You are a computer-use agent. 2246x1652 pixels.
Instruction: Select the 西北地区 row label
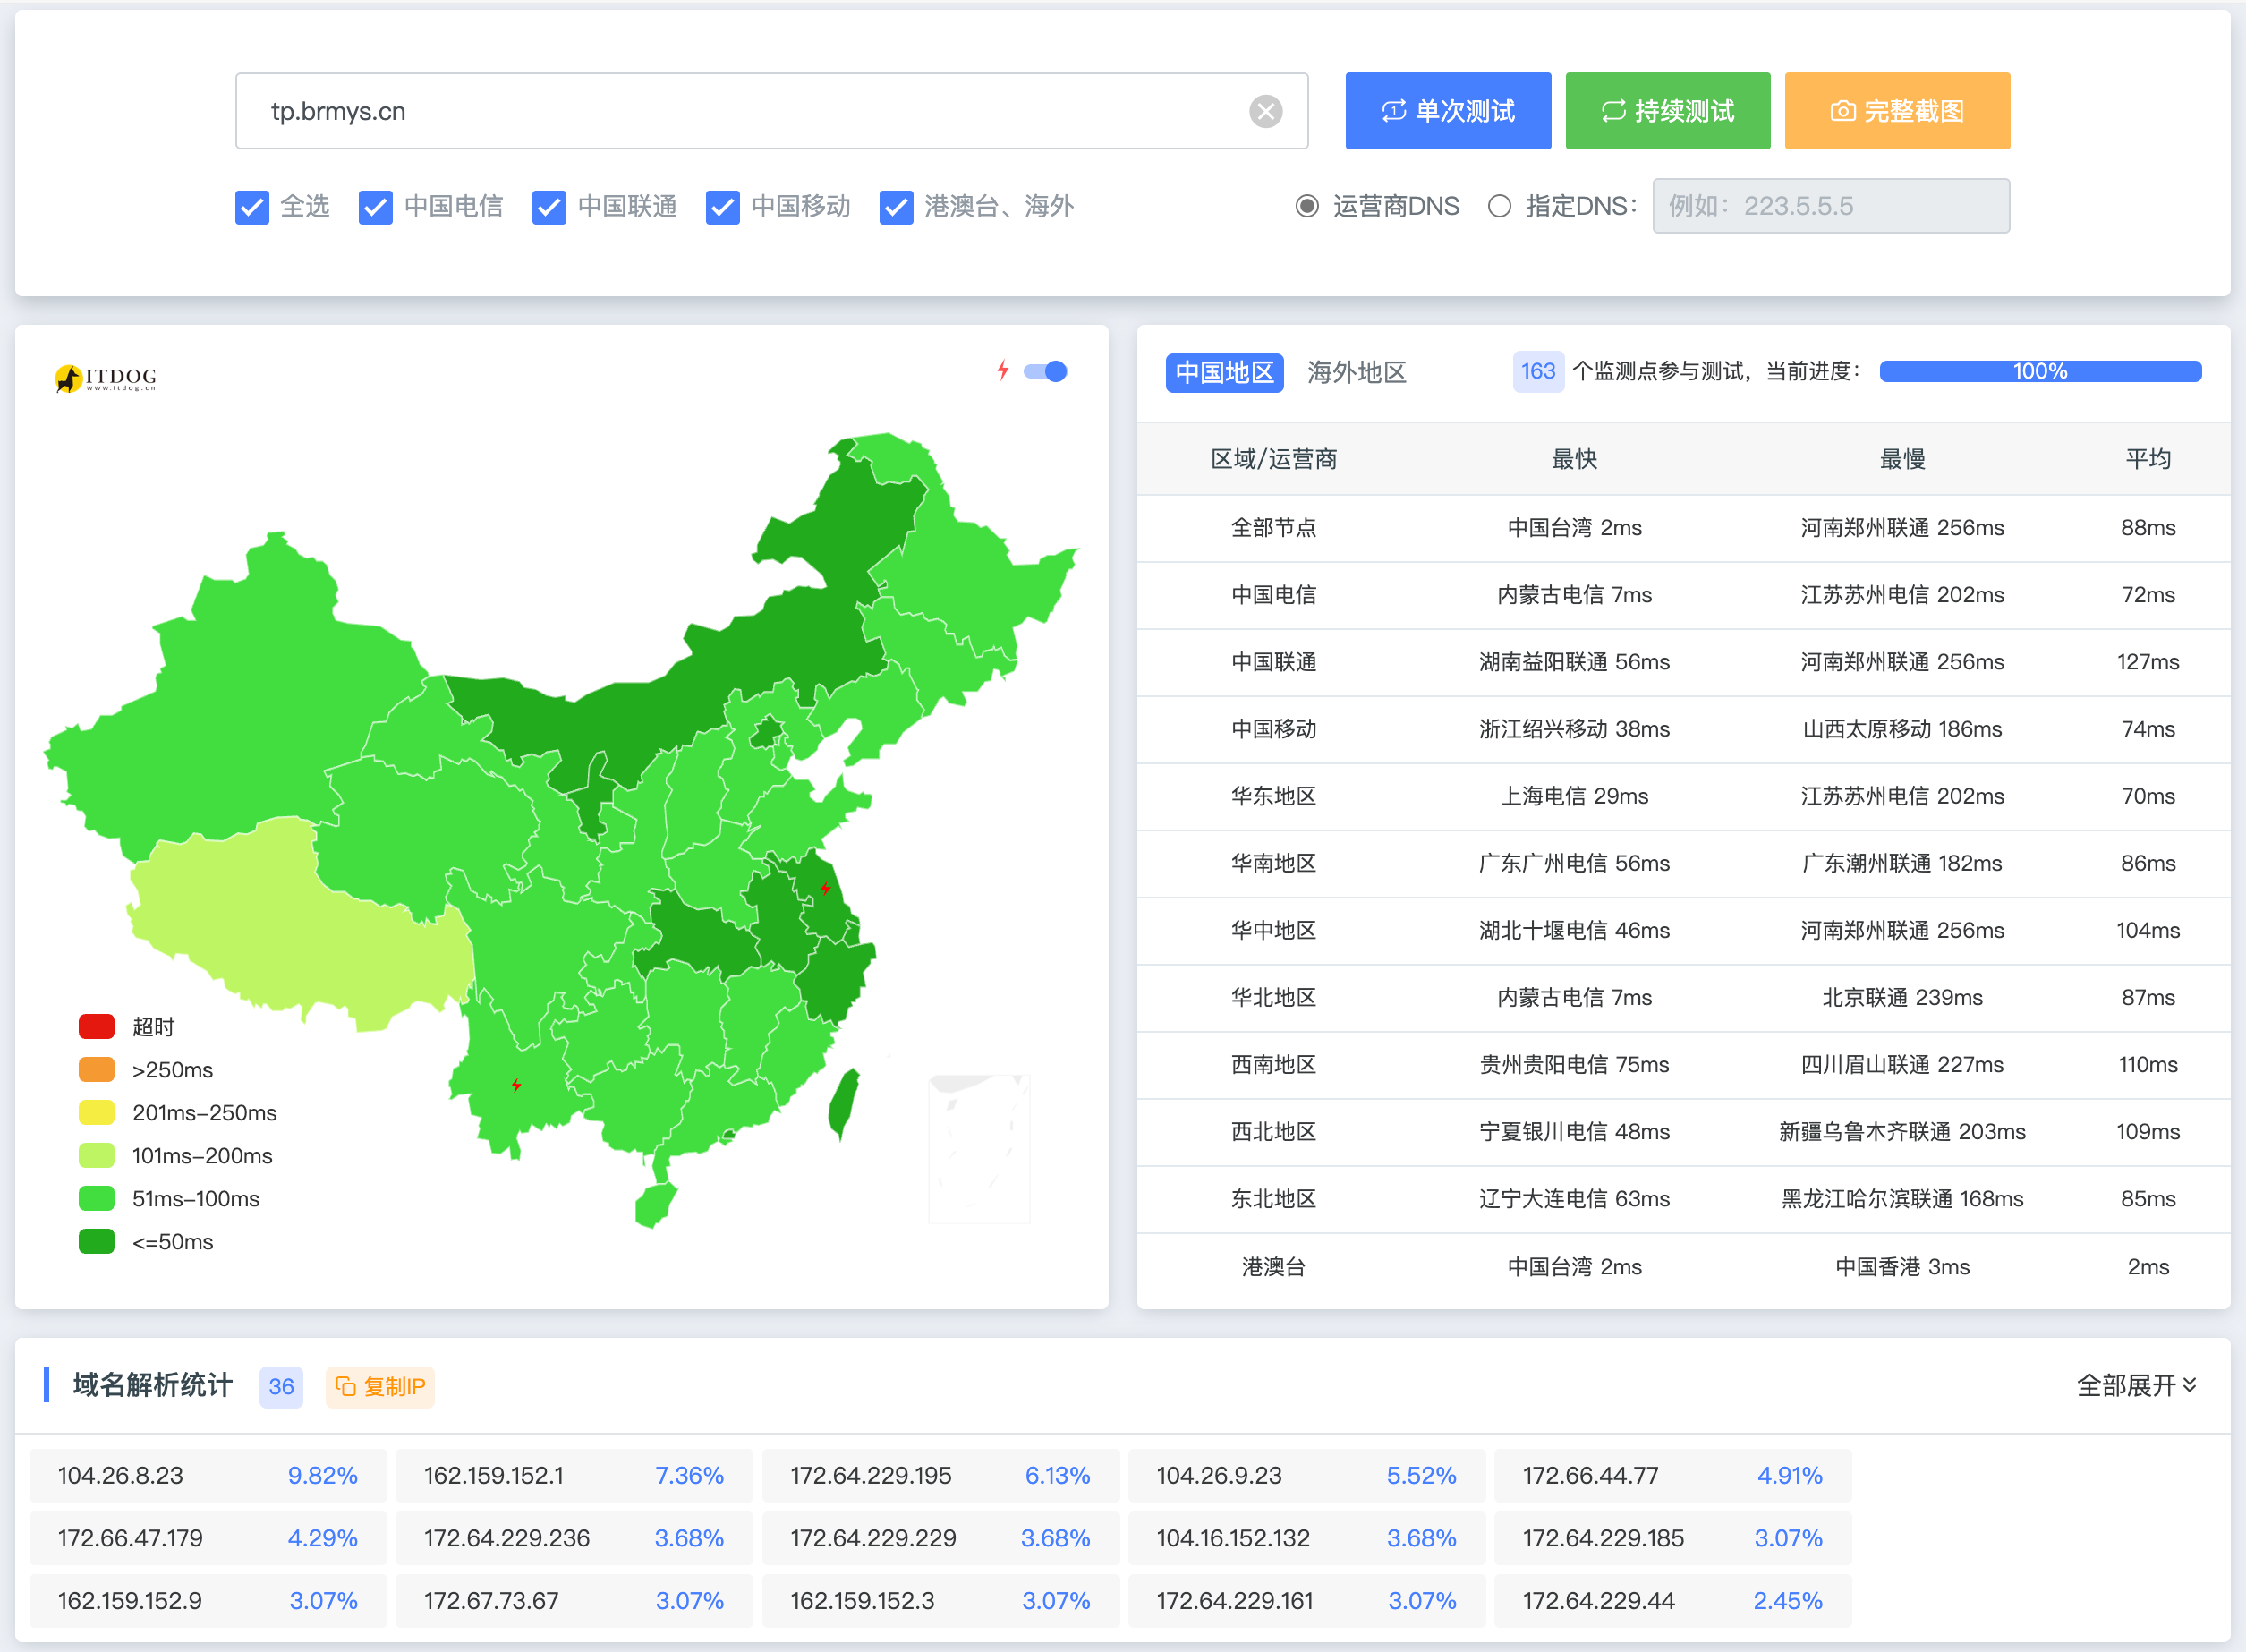[1273, 1131]
